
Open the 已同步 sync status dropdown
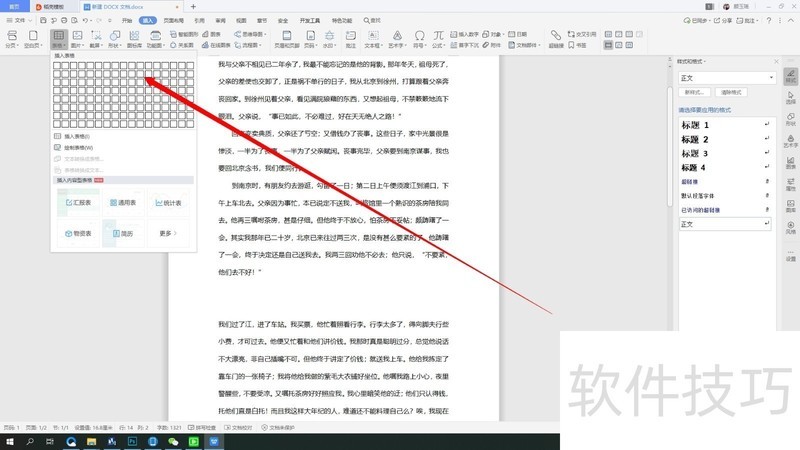pos(696,20)
